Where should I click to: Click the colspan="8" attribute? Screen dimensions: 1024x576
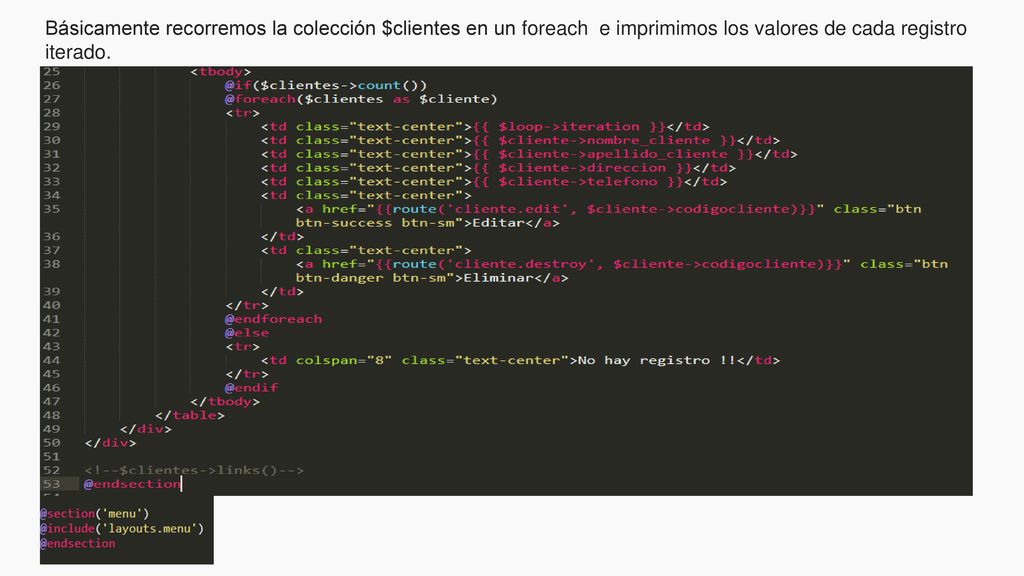coord(344,360)
